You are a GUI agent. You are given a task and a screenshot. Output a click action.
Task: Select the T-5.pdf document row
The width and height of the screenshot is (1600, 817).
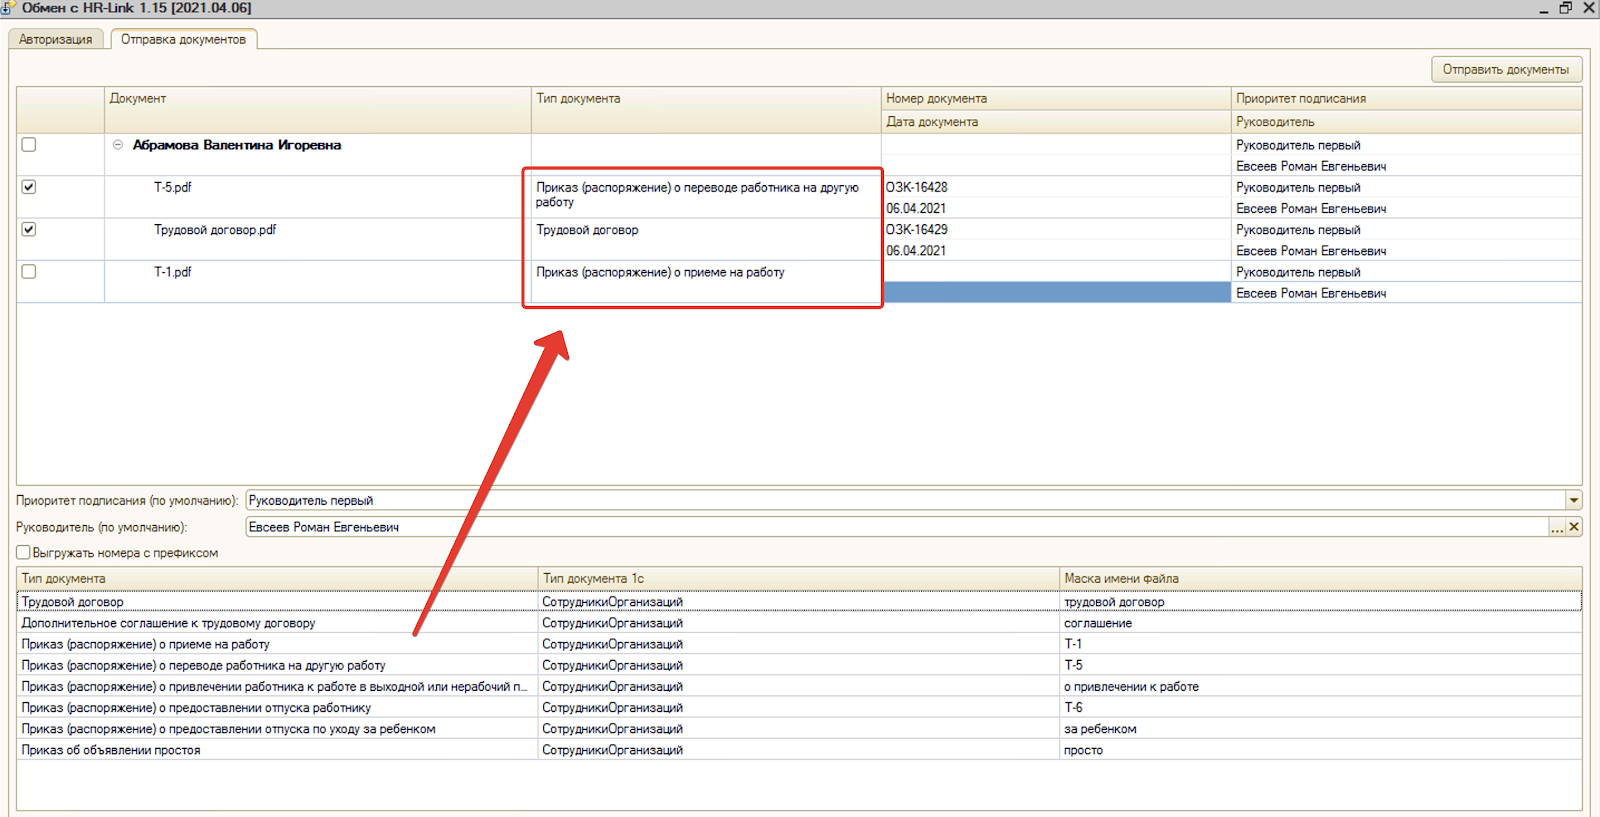tap(173, 187)
